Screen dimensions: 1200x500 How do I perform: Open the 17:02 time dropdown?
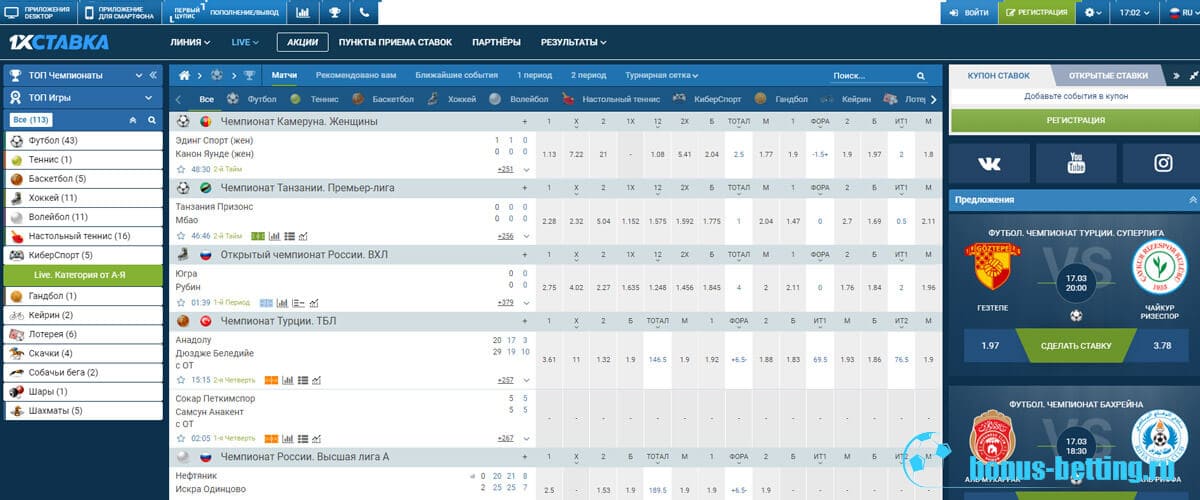tap(1135, 13)
